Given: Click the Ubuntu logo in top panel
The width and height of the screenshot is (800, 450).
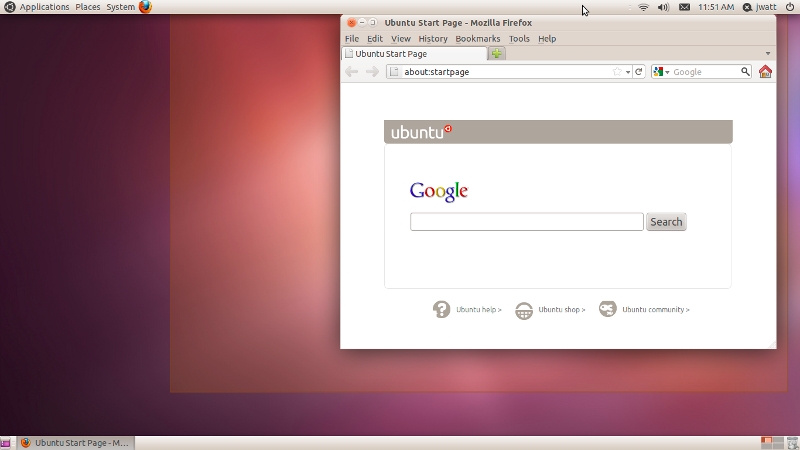Looking at the screenshot, I should pyautogui.click(x=10, y=7).
